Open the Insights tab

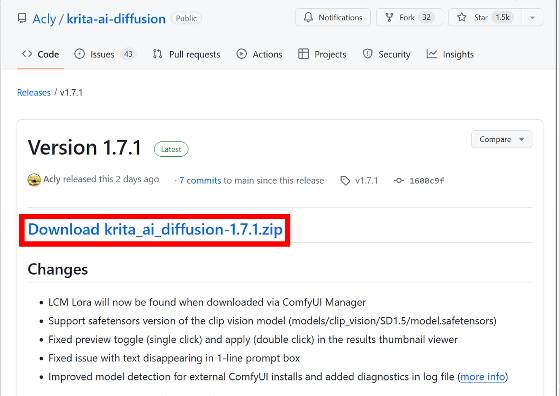pos(450,54)
